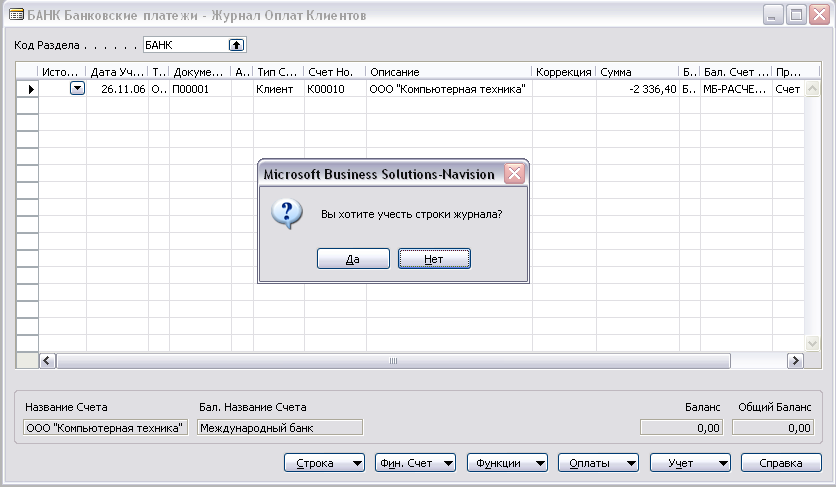Click balancing account cell МБ-РАСЧЕ...
This screenshot has height=487, width=836.
(736, 89)
